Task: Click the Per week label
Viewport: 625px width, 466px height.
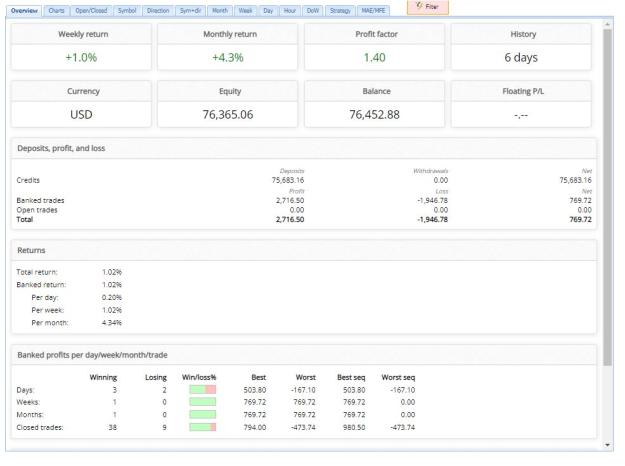Action: (47, 310)
